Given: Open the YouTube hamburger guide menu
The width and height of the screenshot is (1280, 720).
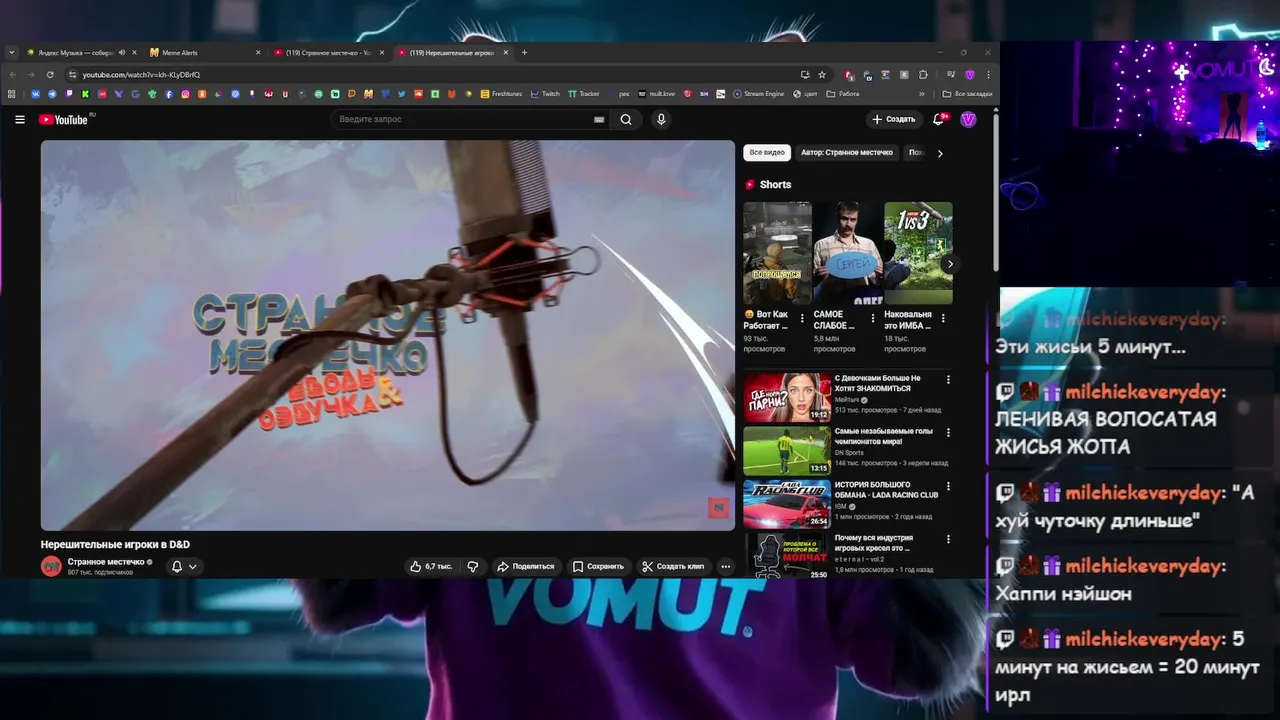Looking at the screenshot, I should tap(19, 119).
